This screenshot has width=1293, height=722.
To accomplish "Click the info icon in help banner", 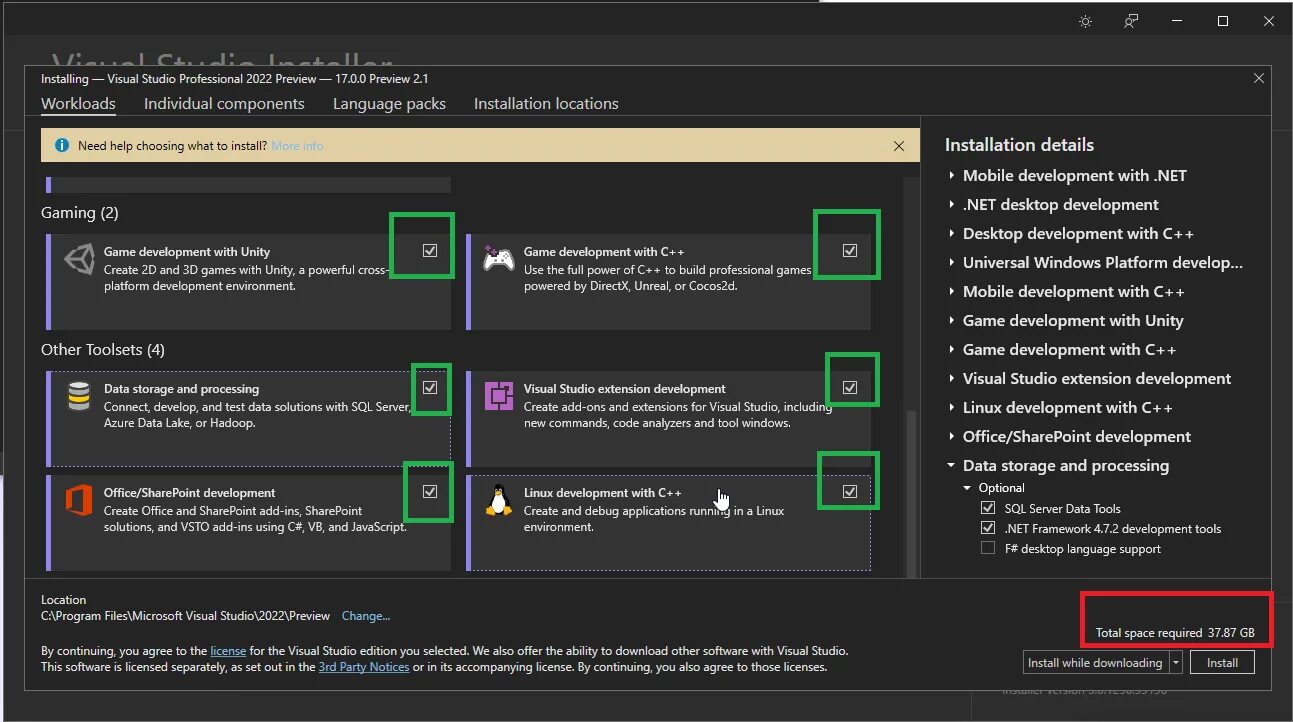I will (62, 146).
